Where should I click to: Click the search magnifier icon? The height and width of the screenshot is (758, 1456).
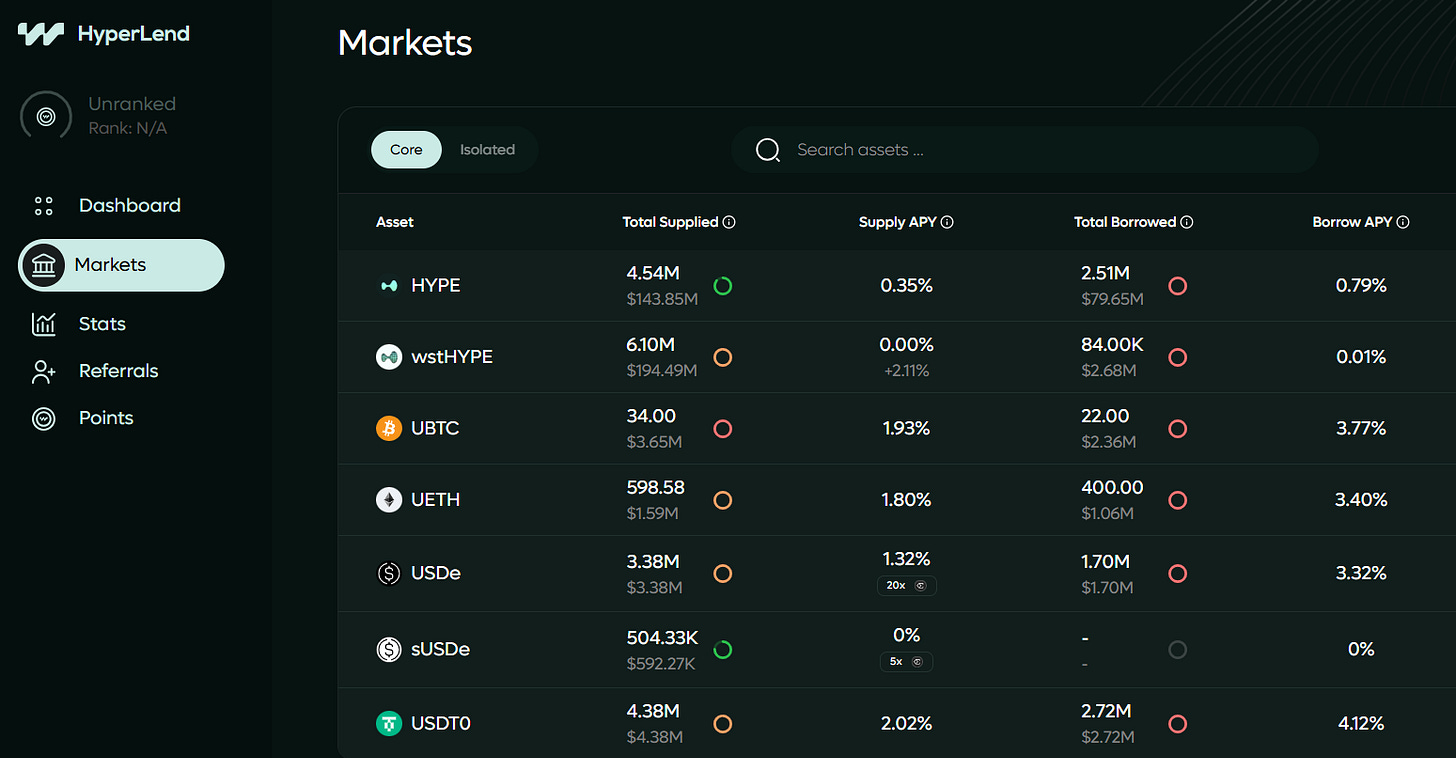pyautogui.click(x=768, y=150)
